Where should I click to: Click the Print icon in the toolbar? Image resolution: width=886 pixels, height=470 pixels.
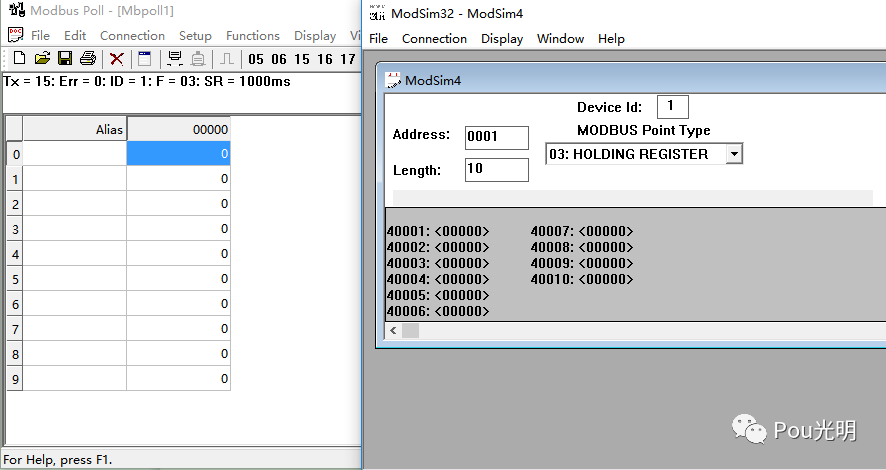click(88, 58)
